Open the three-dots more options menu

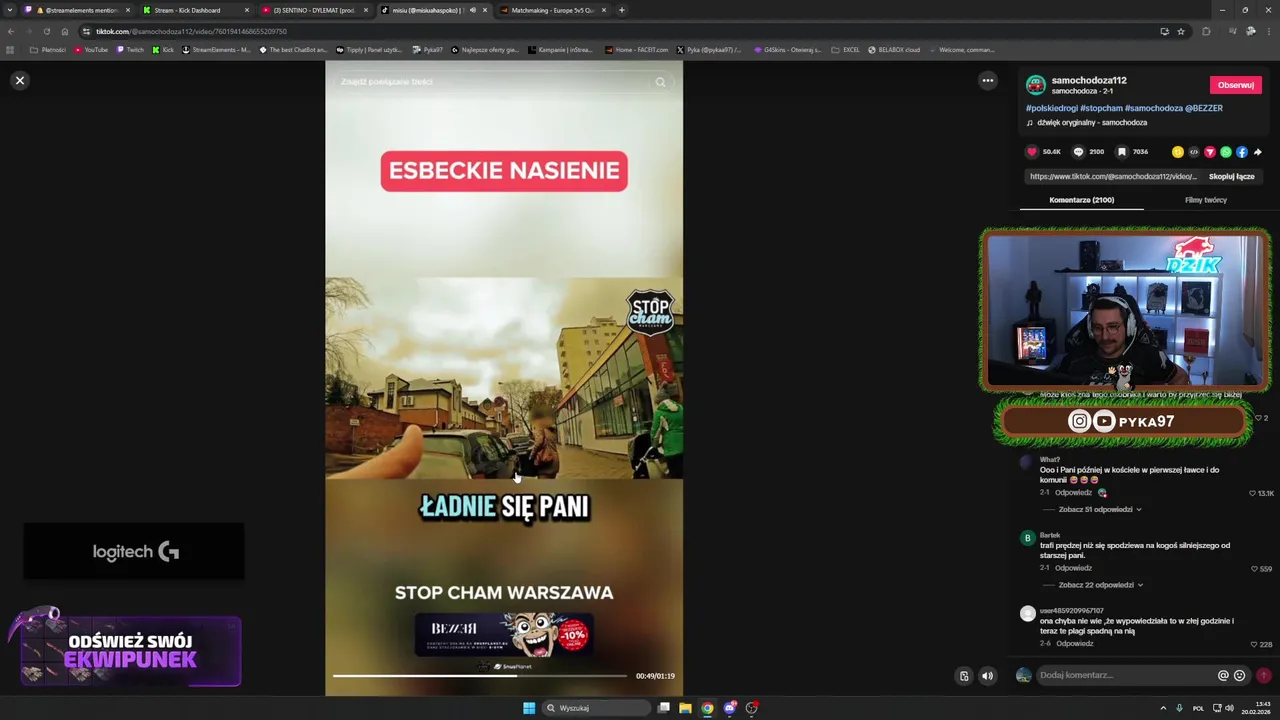click(987, 81)
